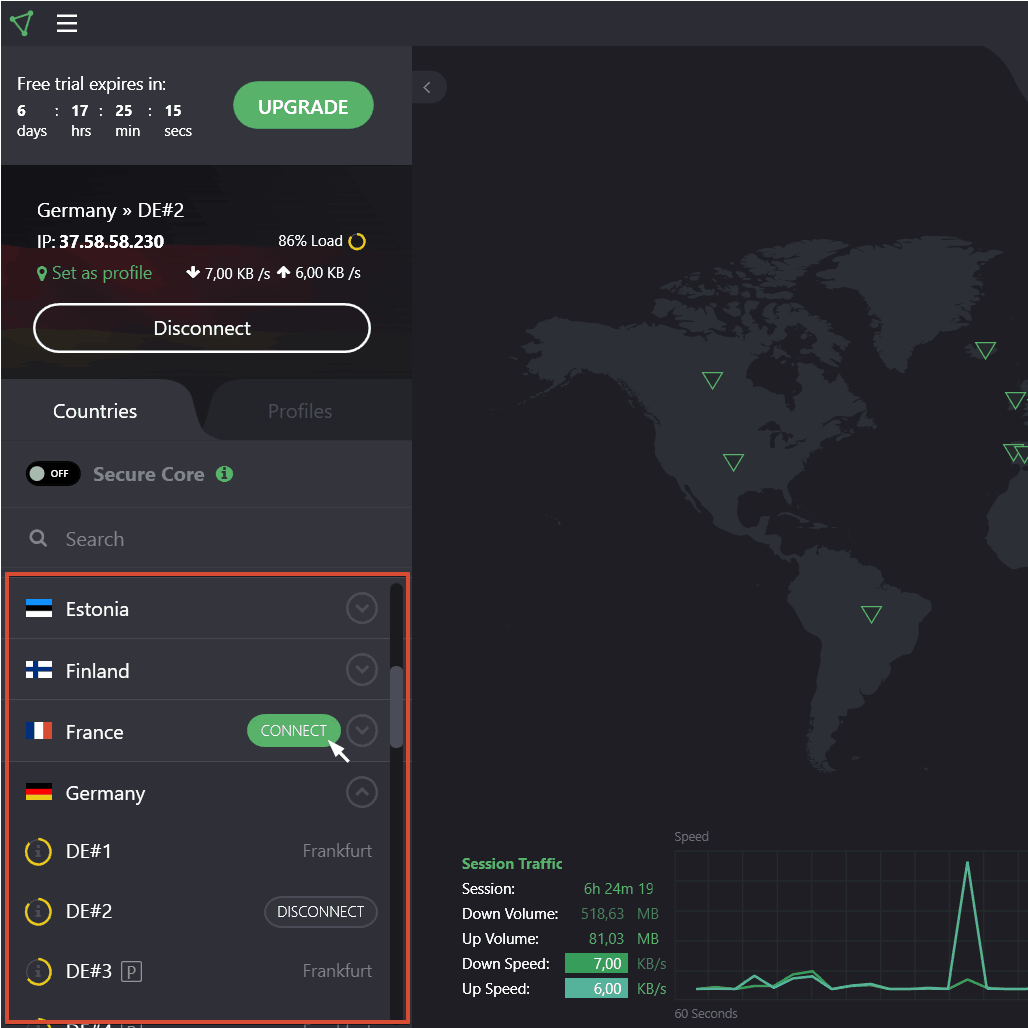Select the Canada server marker on the map
The height and width of the screenshot is (1028, 1028).
click(712, 379)
